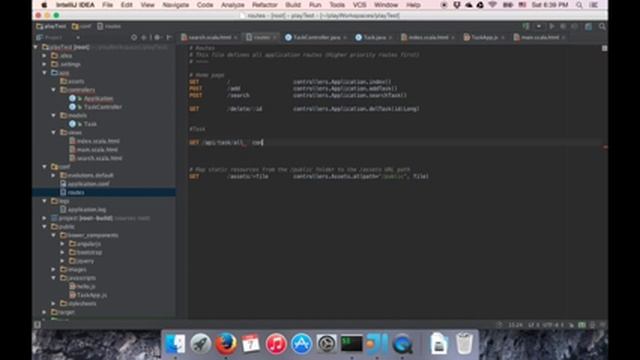Viewport: 640px width, 360px height.
Task: Expand the jquery folder
Action: pyautogui.click(x=62, y=261)
